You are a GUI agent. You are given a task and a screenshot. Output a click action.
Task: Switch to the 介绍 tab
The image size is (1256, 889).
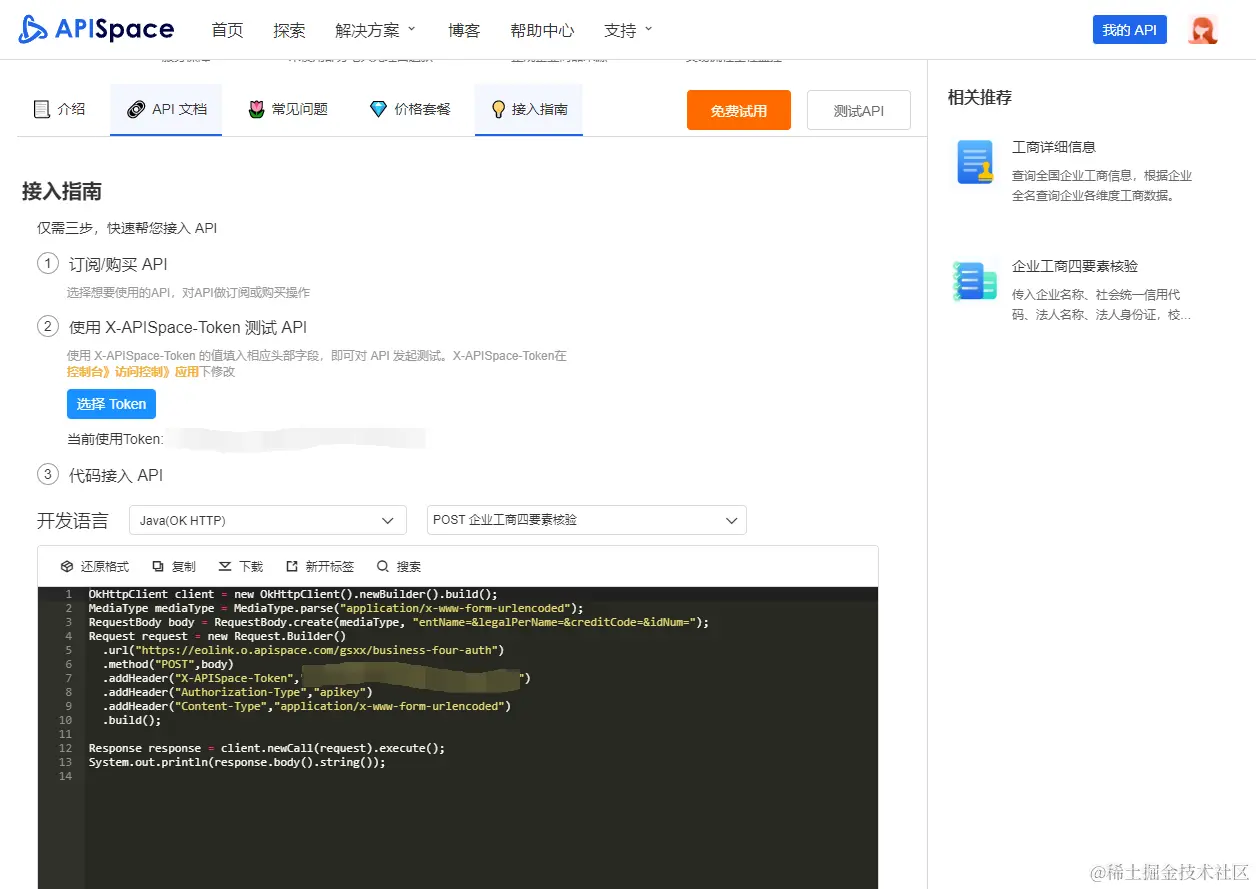coord(60,109)
